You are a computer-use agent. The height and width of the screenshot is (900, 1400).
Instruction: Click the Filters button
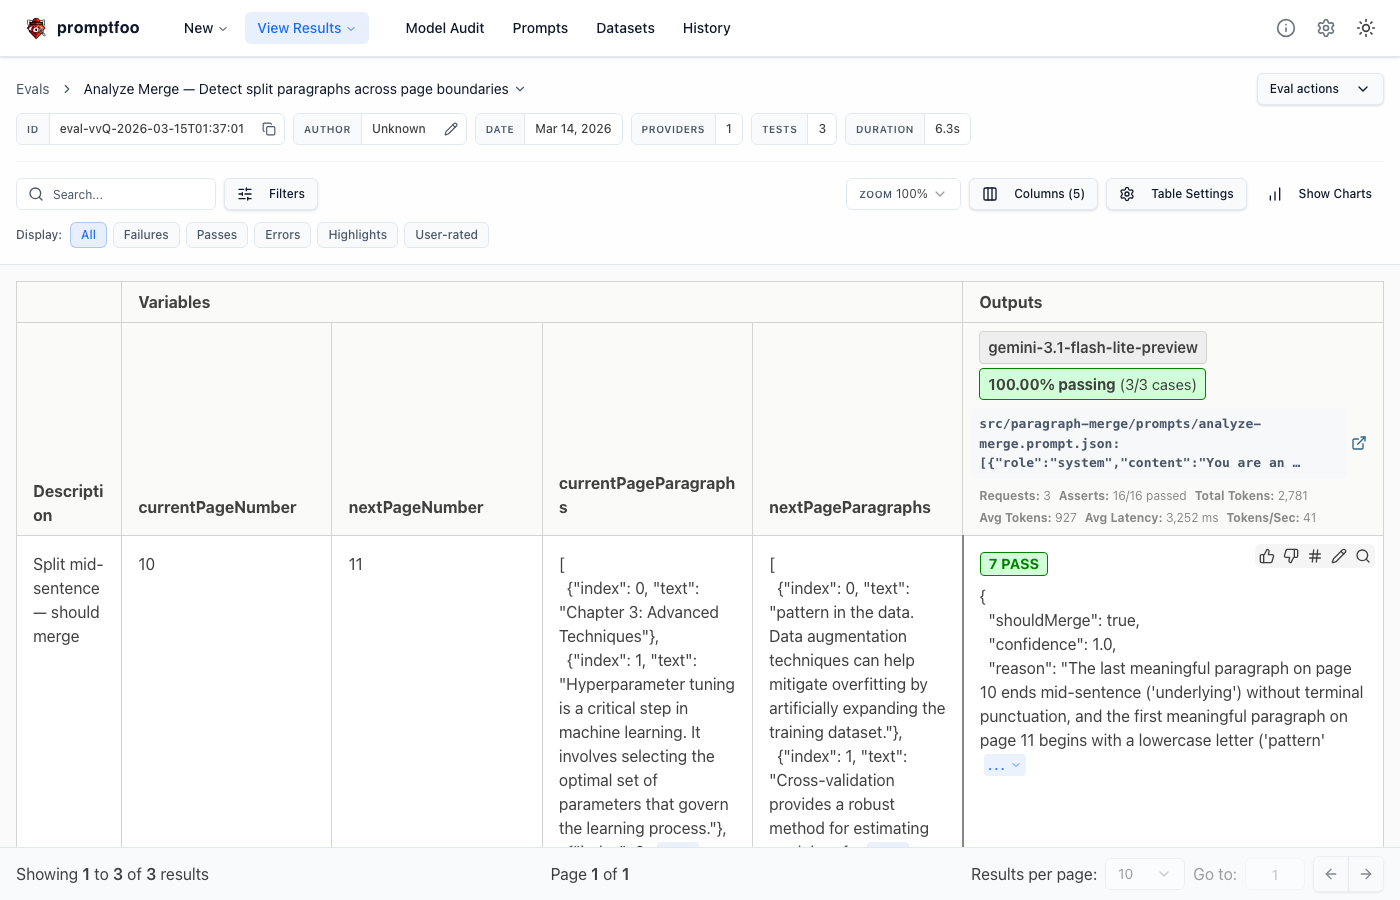pos(271,194)
